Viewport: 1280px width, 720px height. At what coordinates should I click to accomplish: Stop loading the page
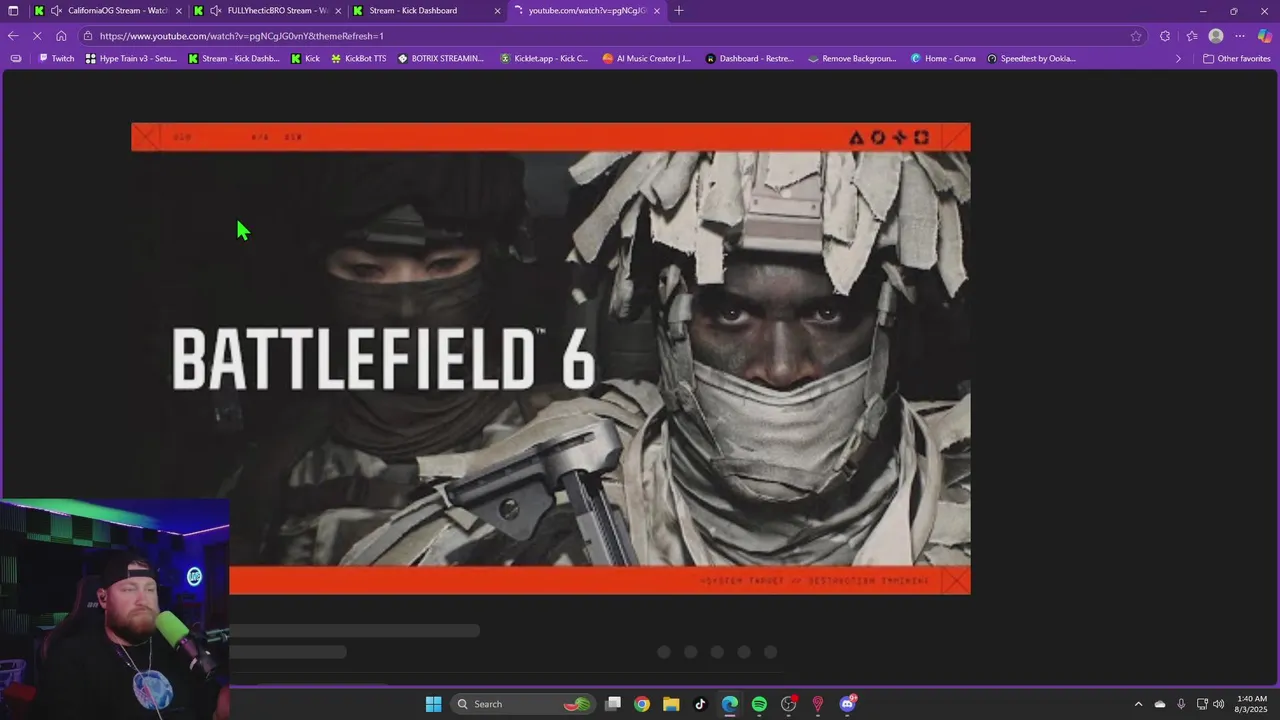[x=37, y=36]
